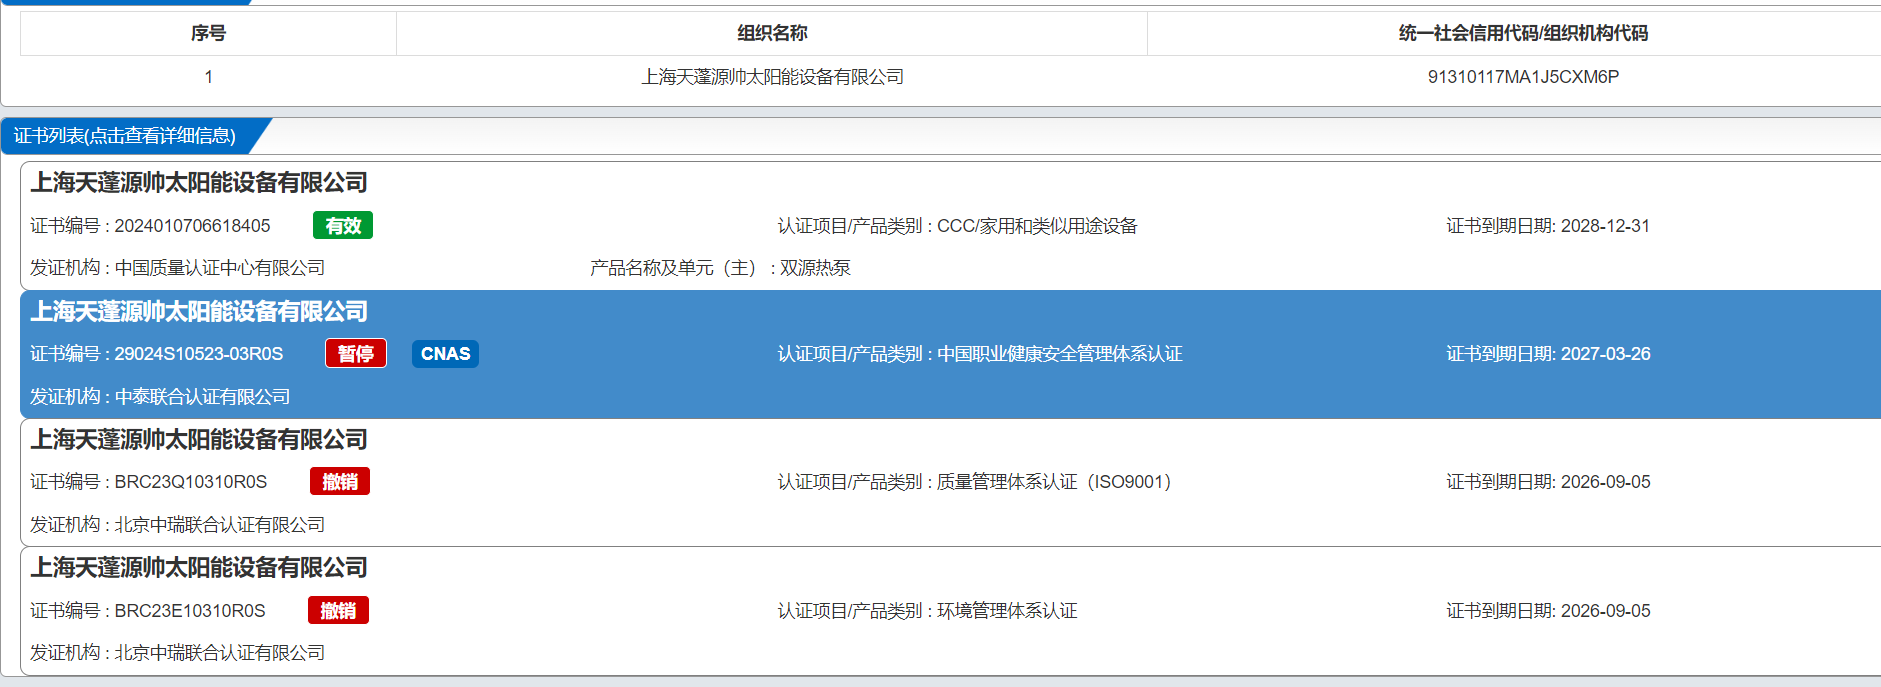Select the issuer 中国质量认证中心有限公司
This screenshot has width=1881, height=687.
(x=220, y=268)
